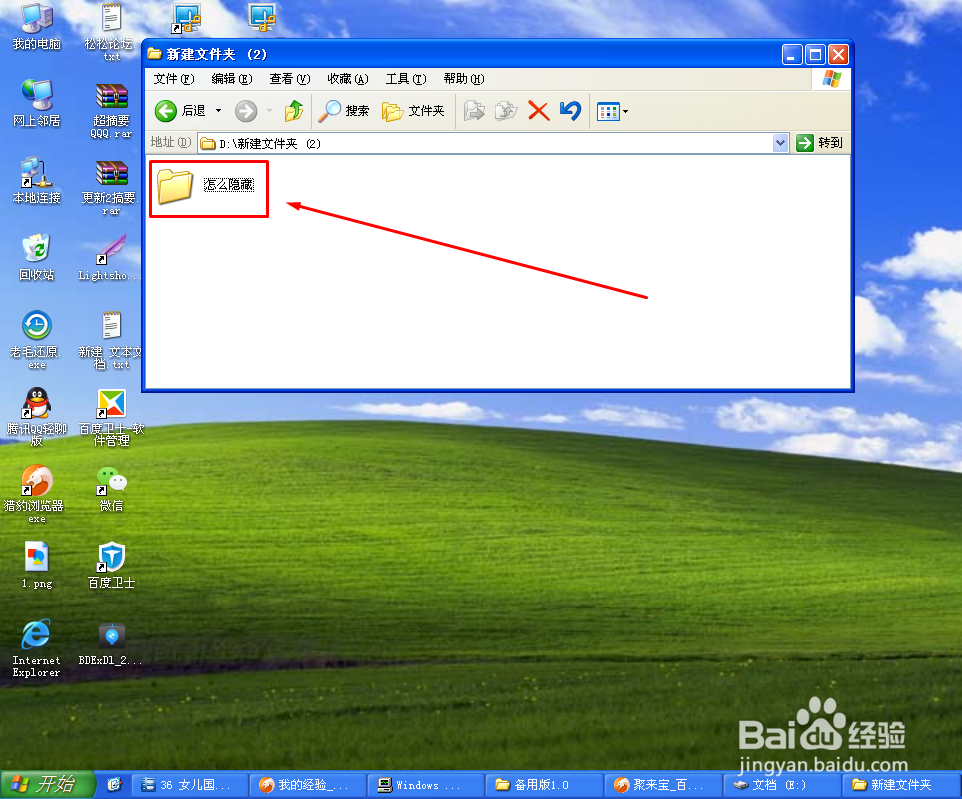
Task: Switch to 聚来宝_百 taskbar item
Action: point(663,785)
